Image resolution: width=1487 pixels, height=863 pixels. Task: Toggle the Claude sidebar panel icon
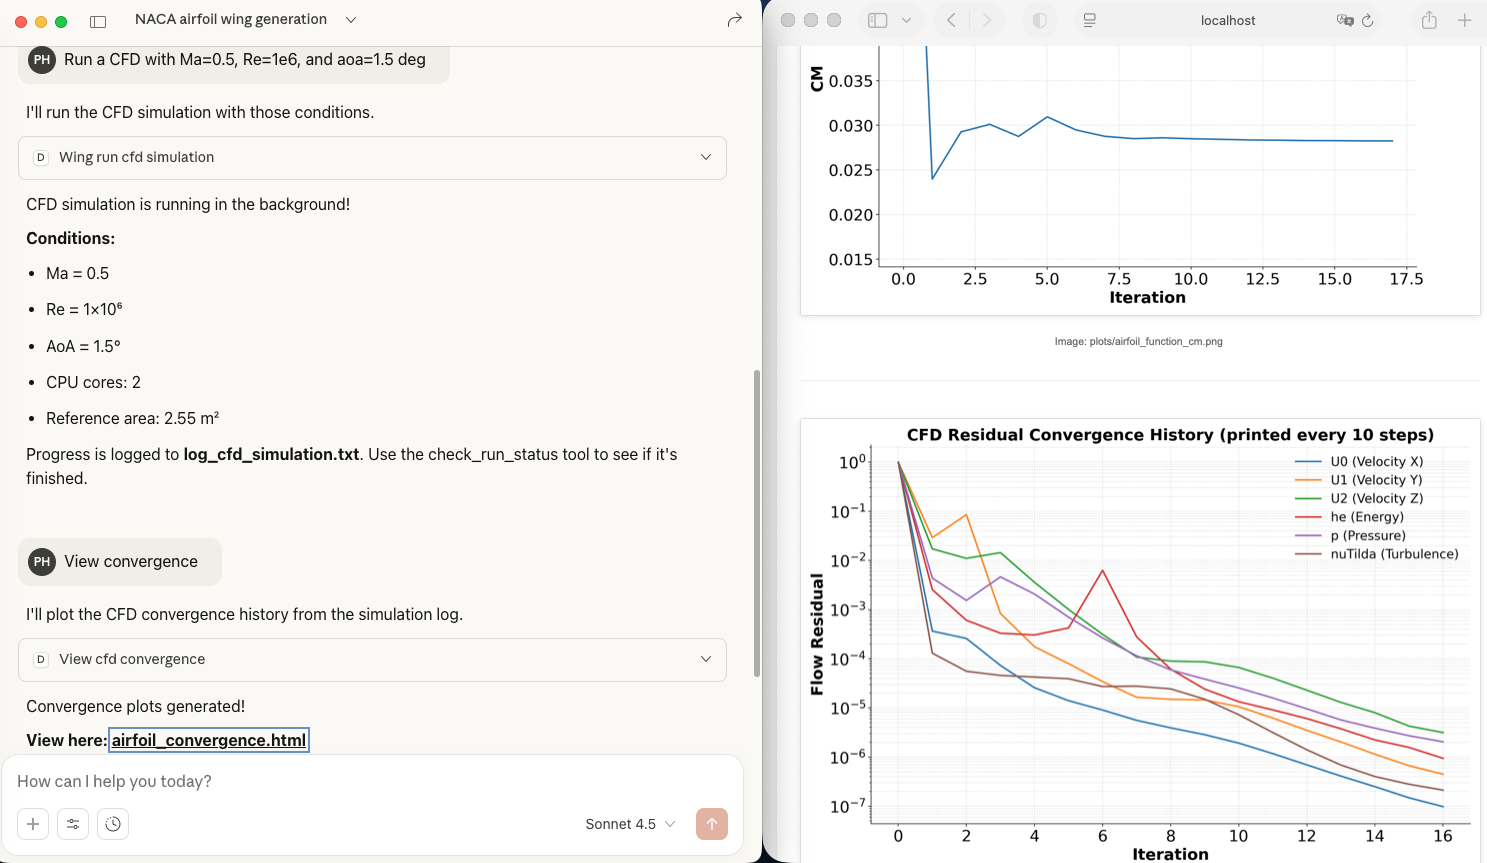[98, 21]
